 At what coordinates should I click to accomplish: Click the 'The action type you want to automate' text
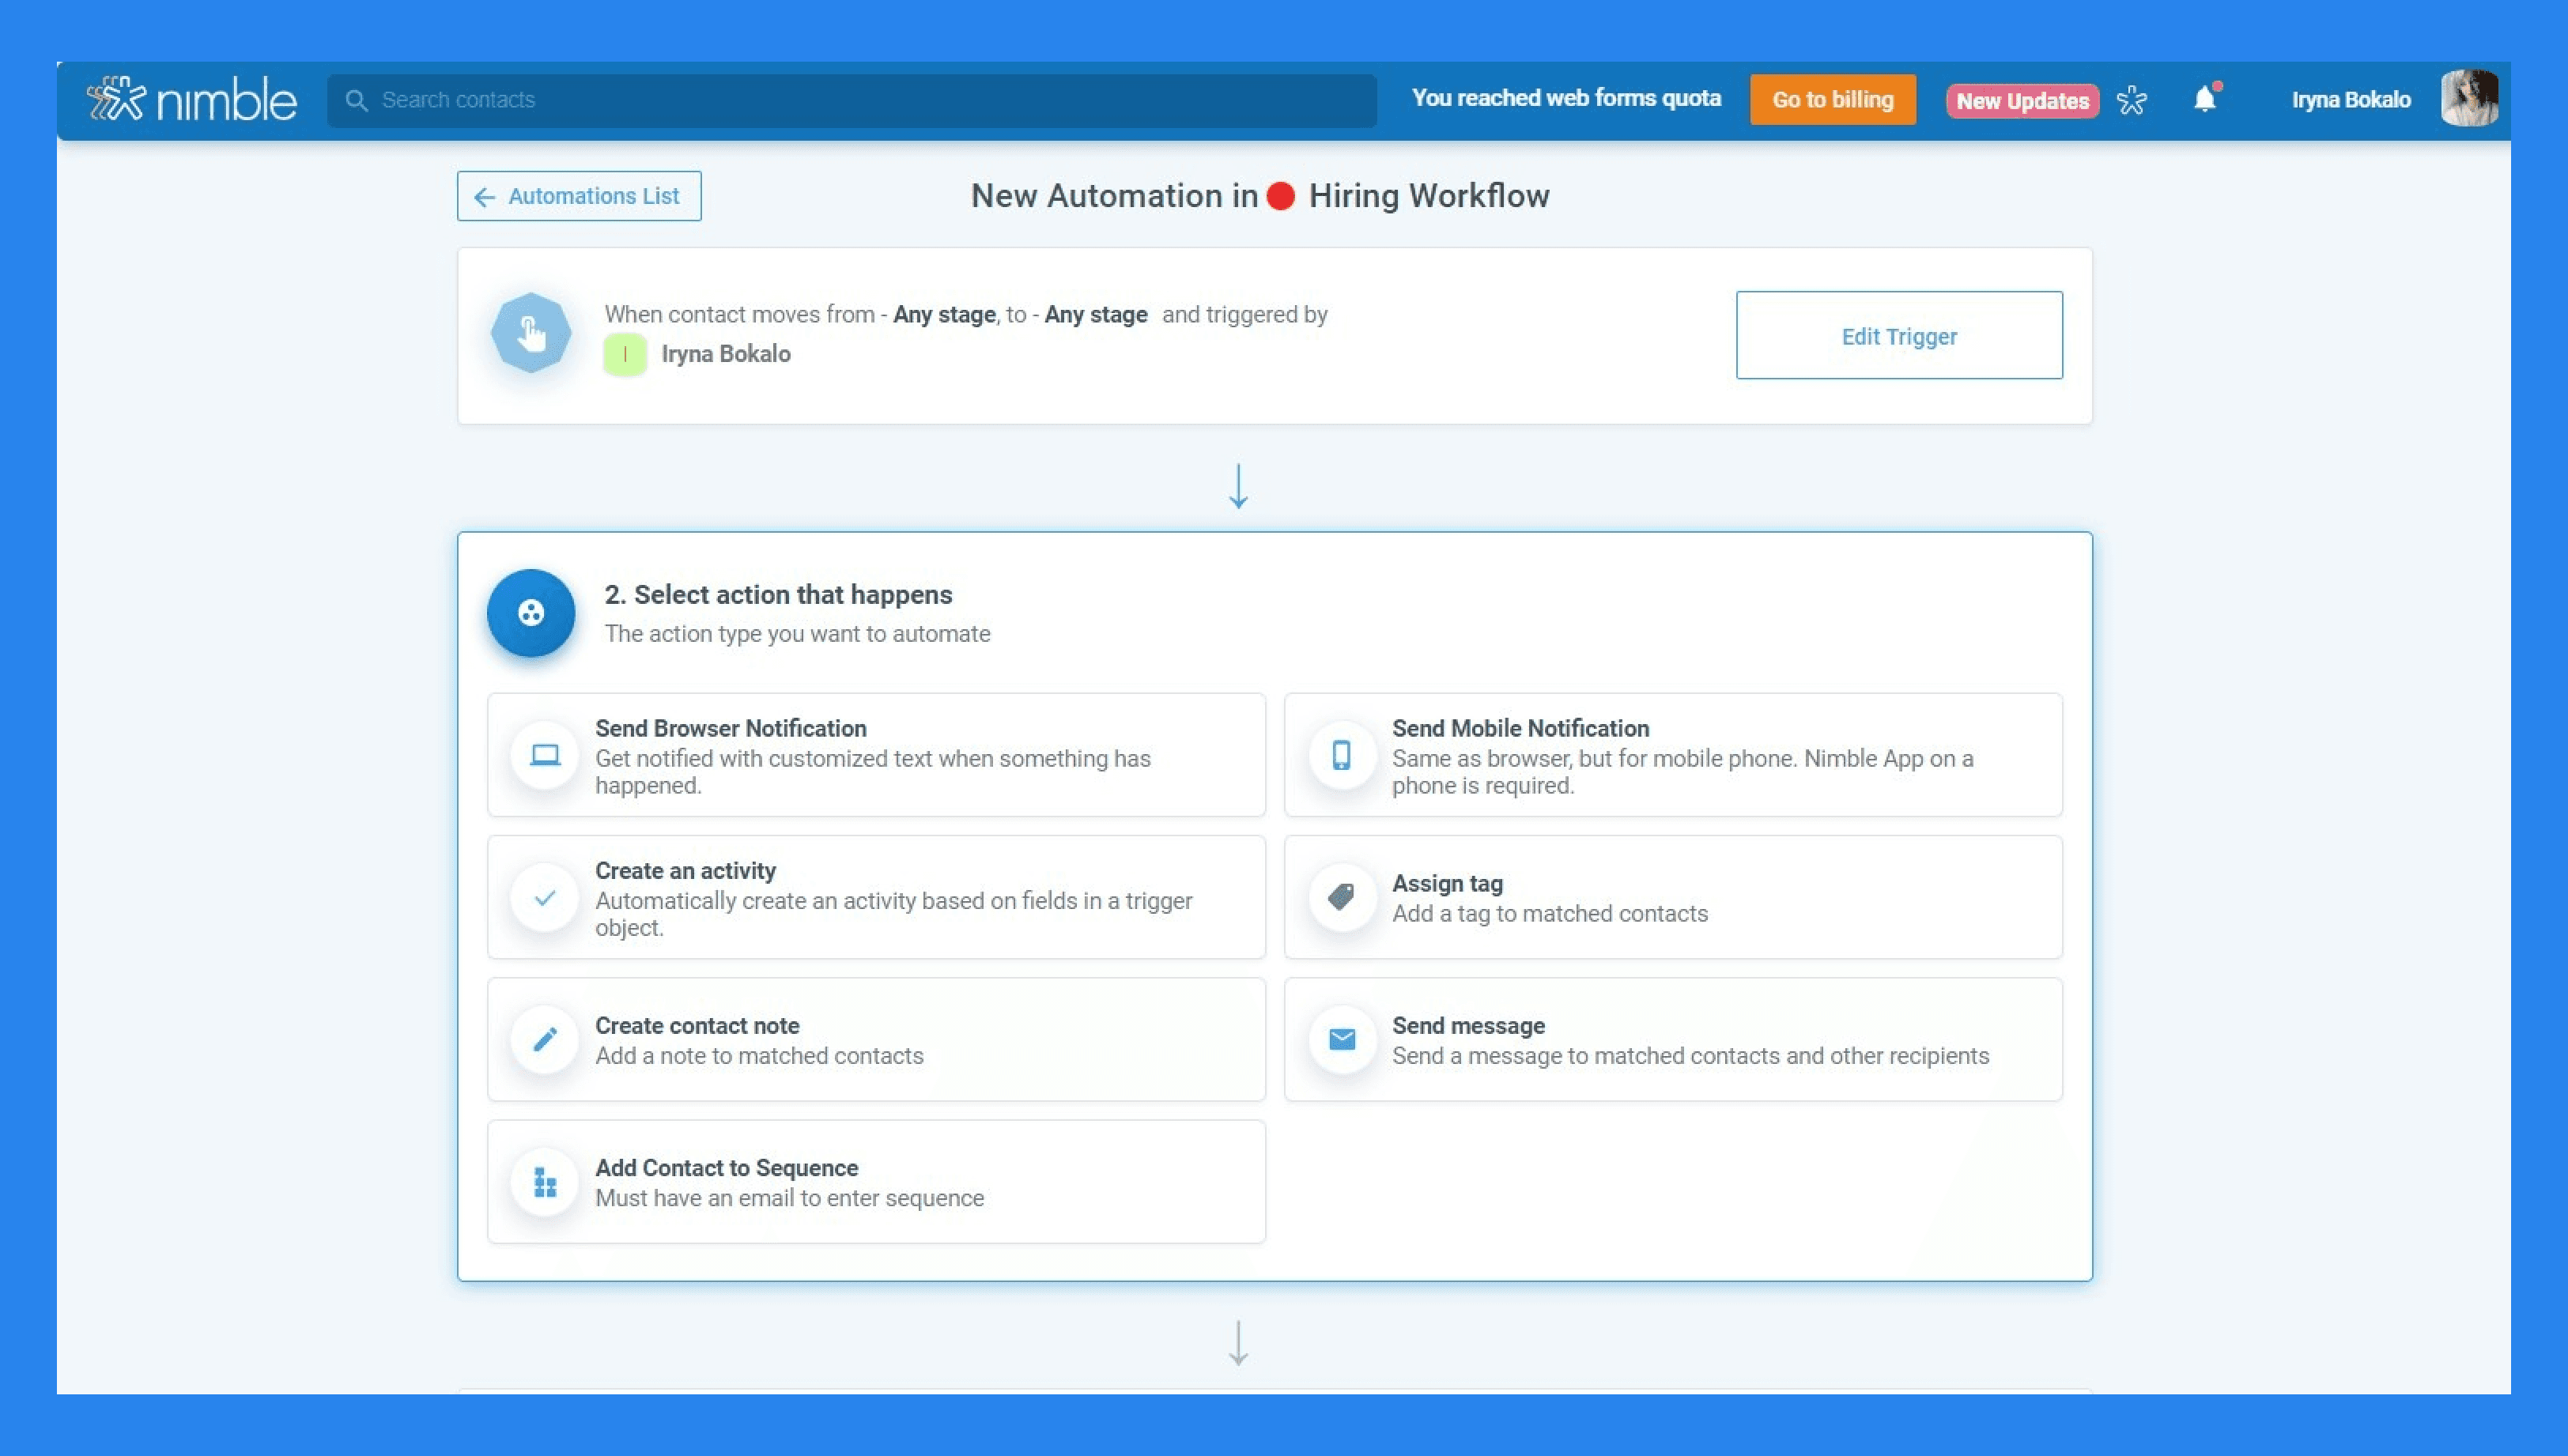[797, 634]
